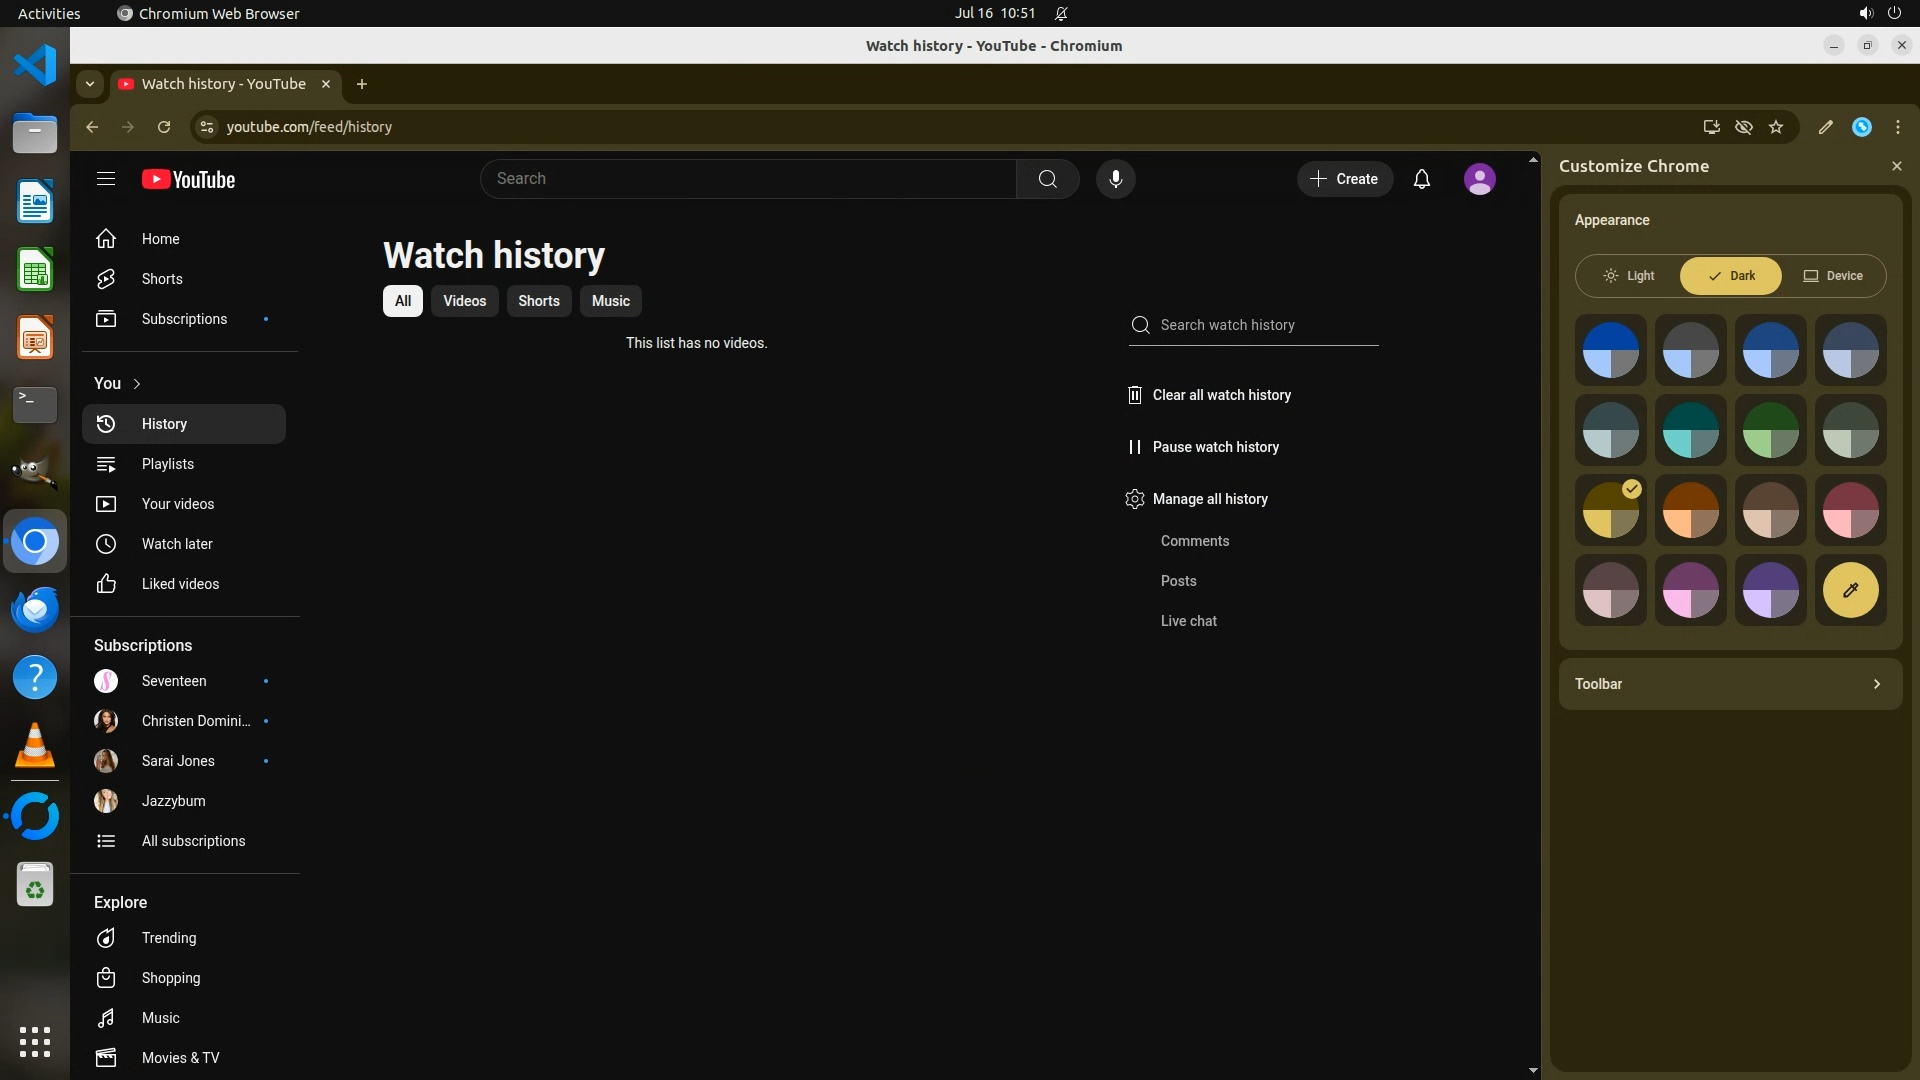Click the hamburger guide menu icon
Image resolution: width=1920 pixels, height=1080 pixels.
(106, 179)
